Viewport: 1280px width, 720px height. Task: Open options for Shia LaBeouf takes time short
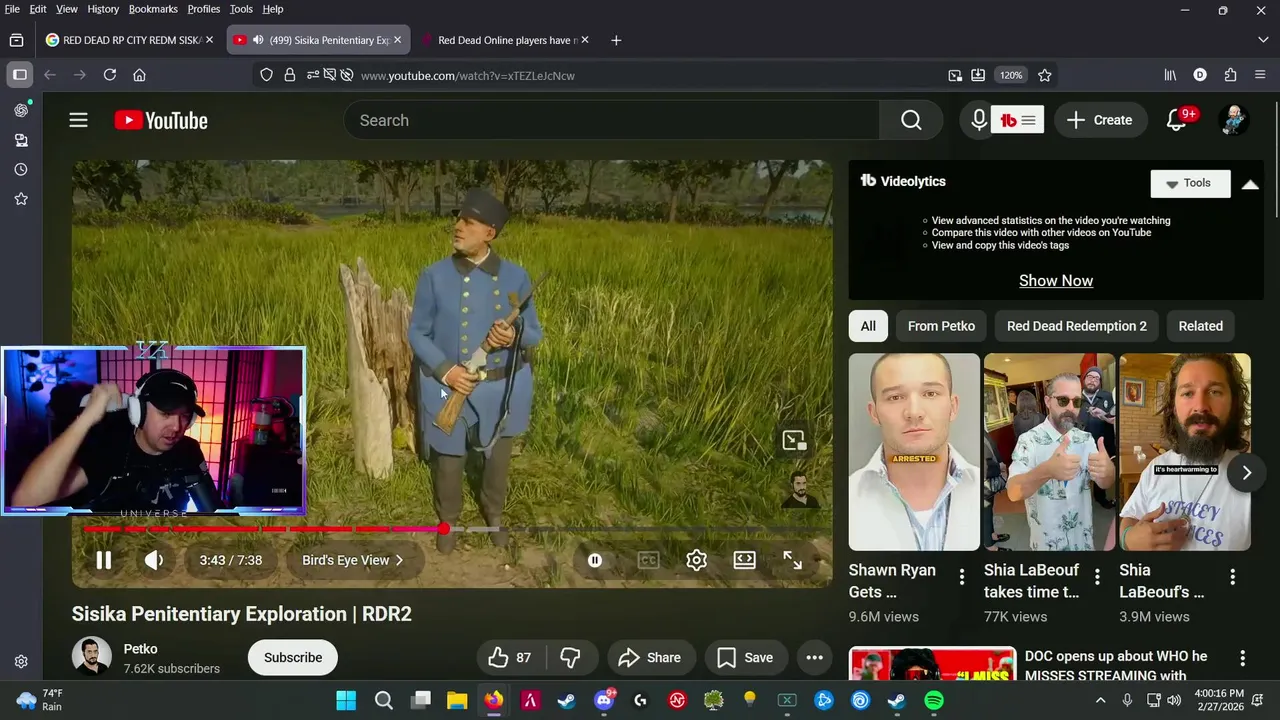pyautogui.click(x=1097, y=577)
